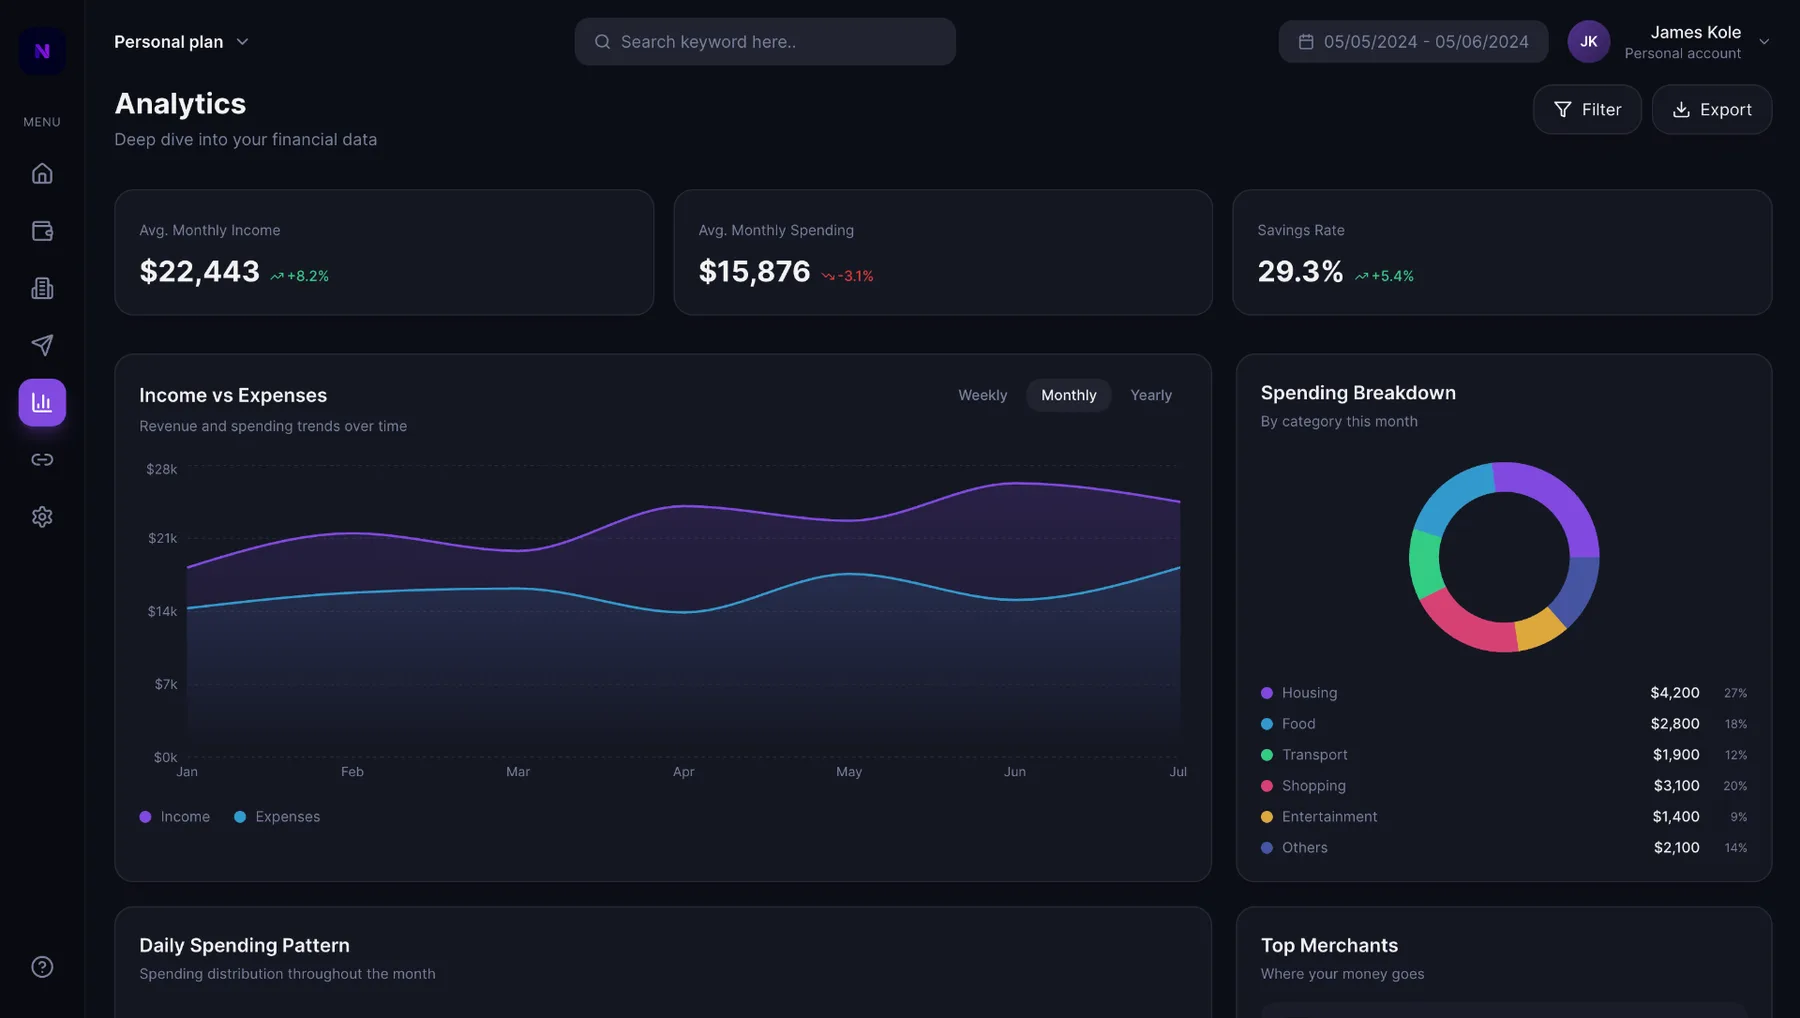Click the search magnifier icon
This screenshot has height=1018, width=1800.
pos(602,42)
